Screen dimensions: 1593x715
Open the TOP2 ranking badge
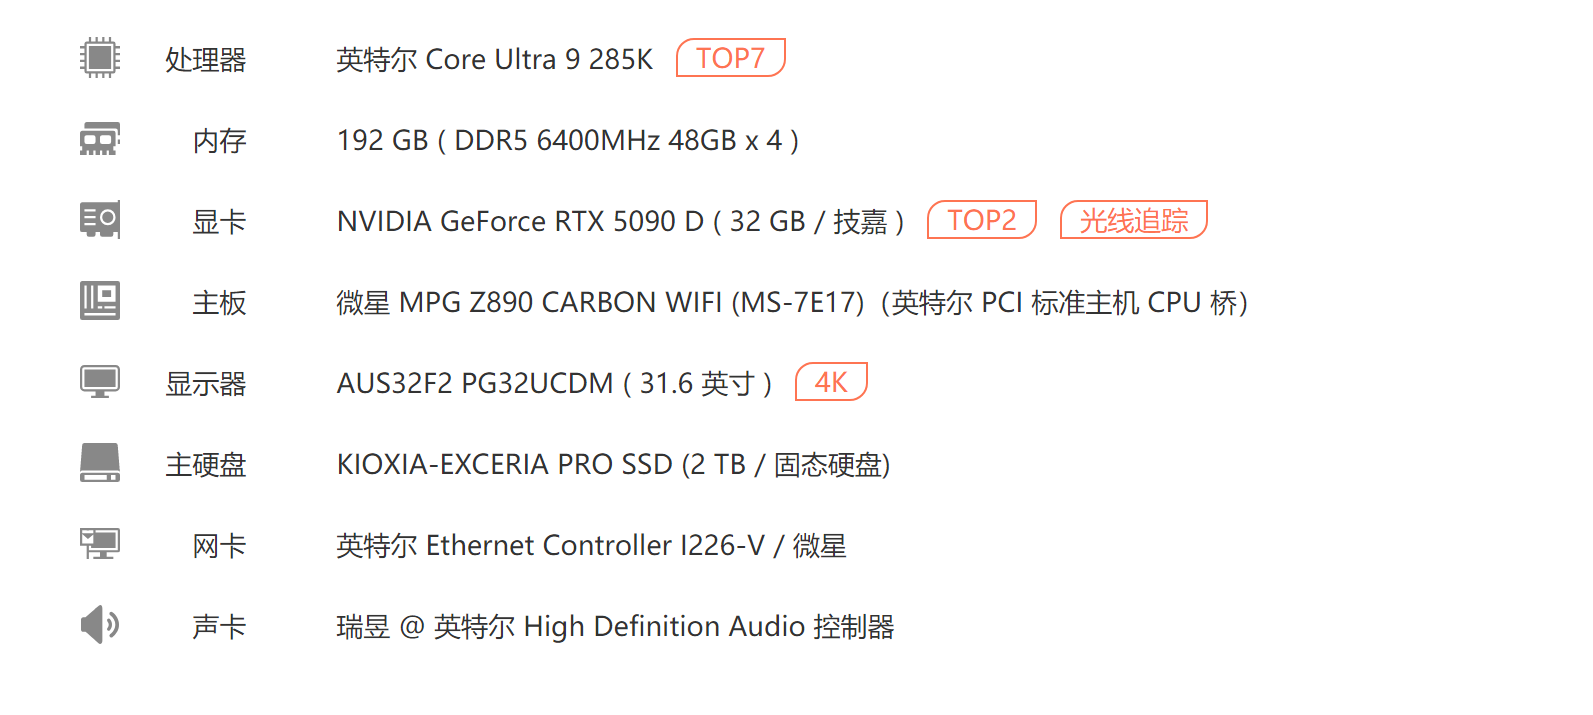coord(982,219)
